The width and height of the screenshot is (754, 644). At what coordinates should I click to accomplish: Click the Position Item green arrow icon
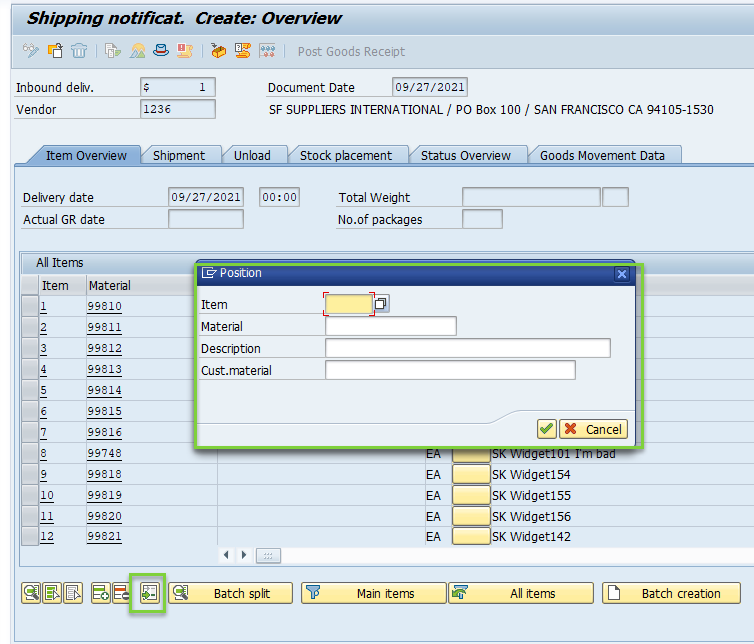149,593
